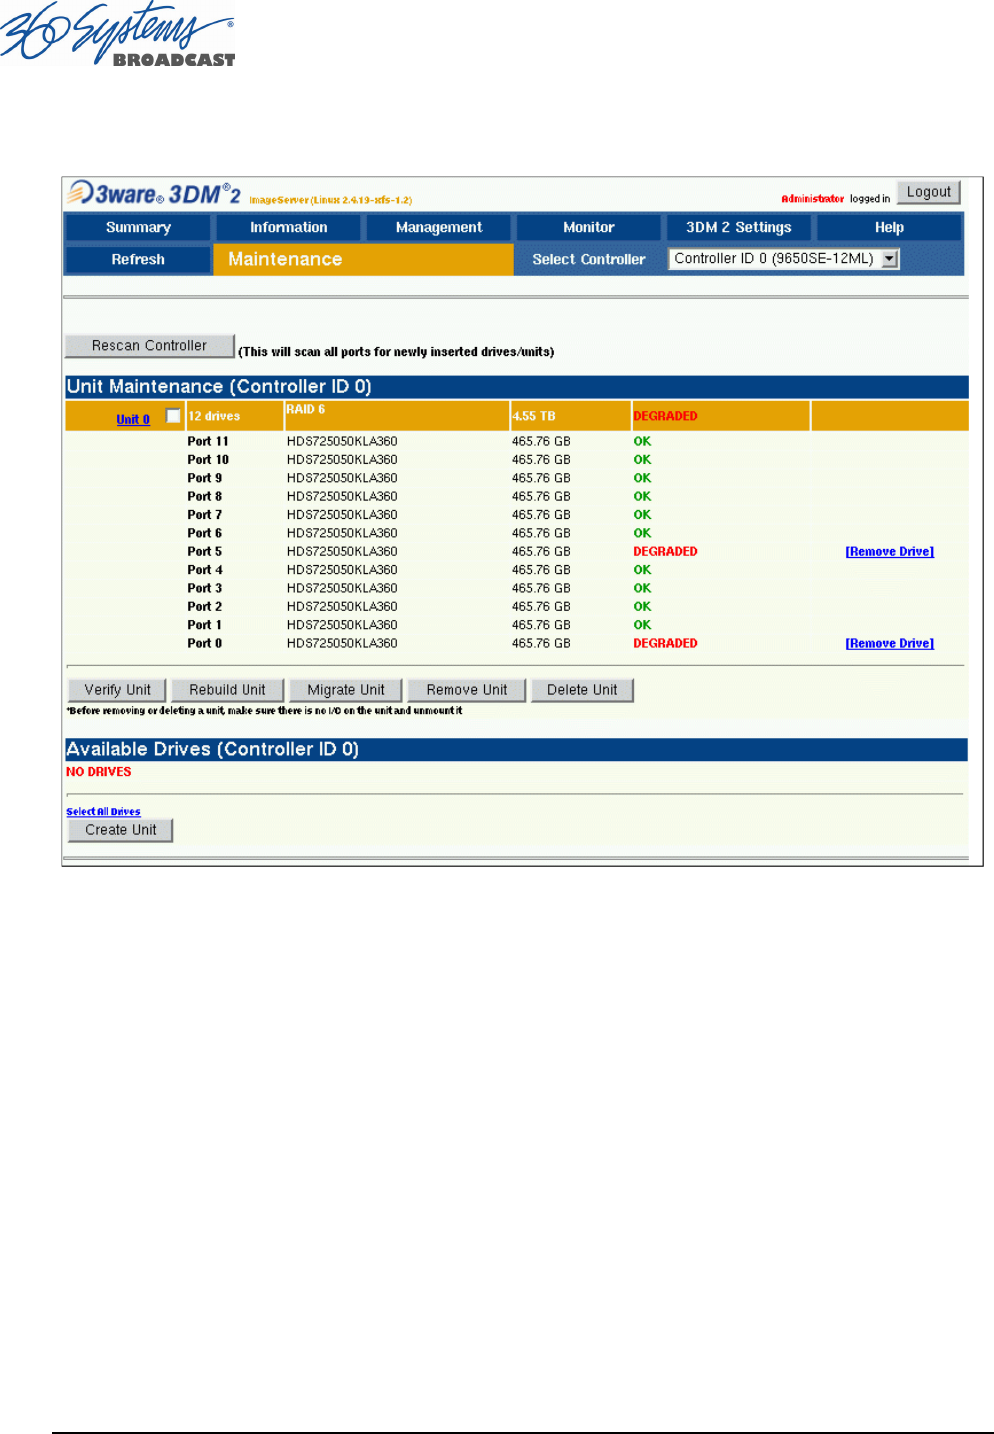The image size is (994, 1434).
Task: Click Remove Drive link for Port 0
Action: (889, 644)
